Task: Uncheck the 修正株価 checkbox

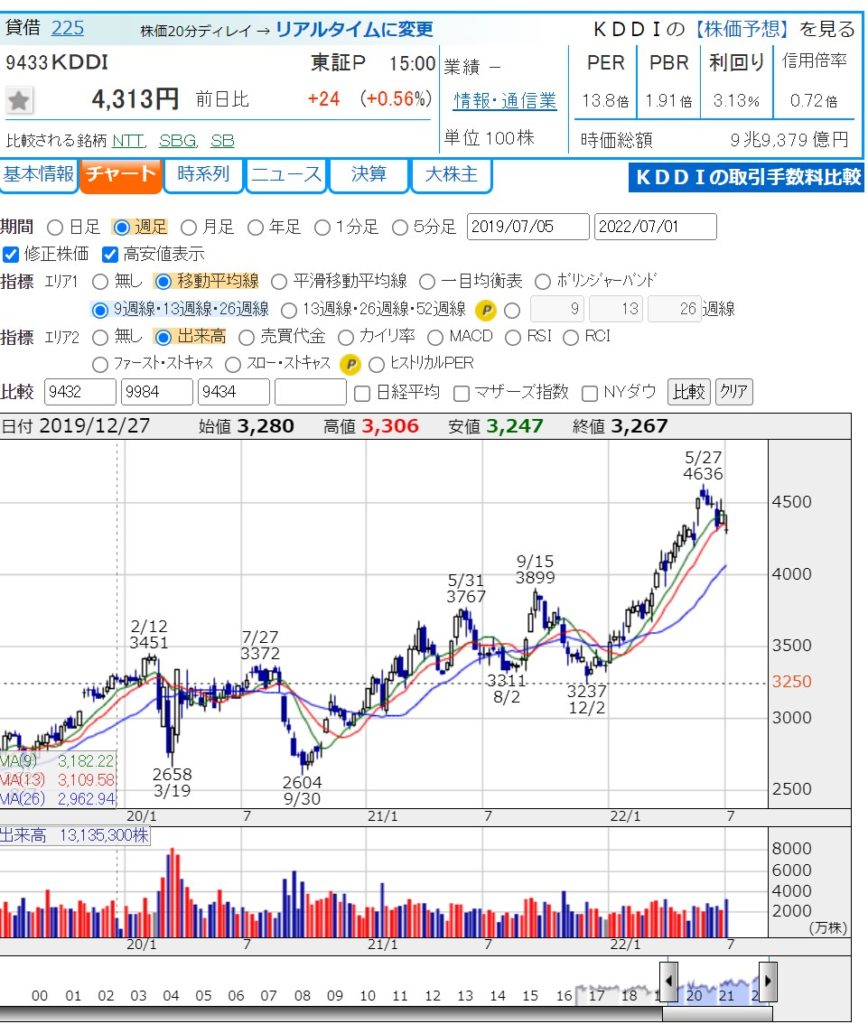Action: coord(10,254)
